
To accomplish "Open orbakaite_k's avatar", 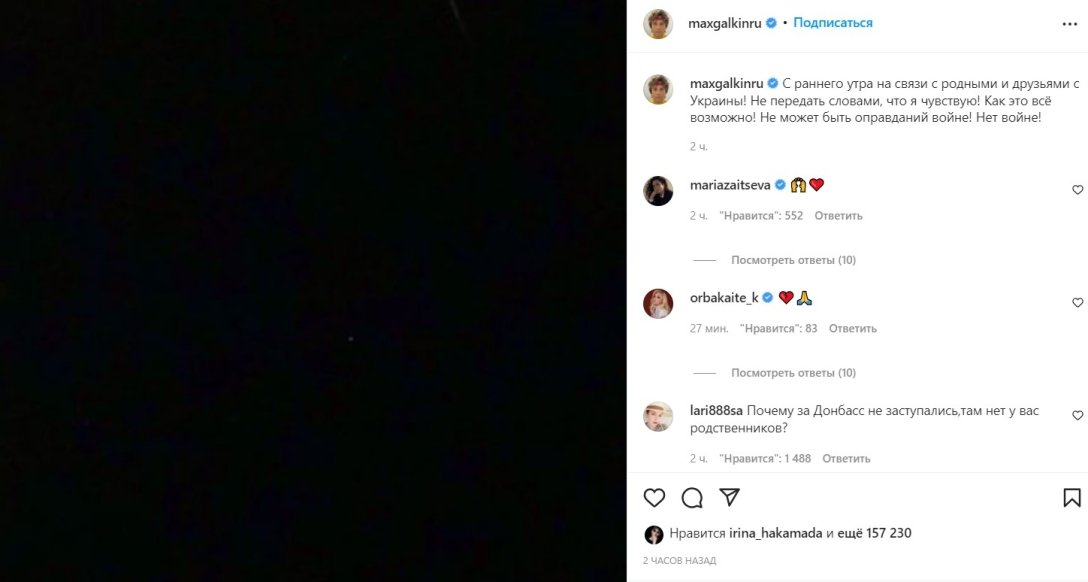I will click(x=658, y=304).
